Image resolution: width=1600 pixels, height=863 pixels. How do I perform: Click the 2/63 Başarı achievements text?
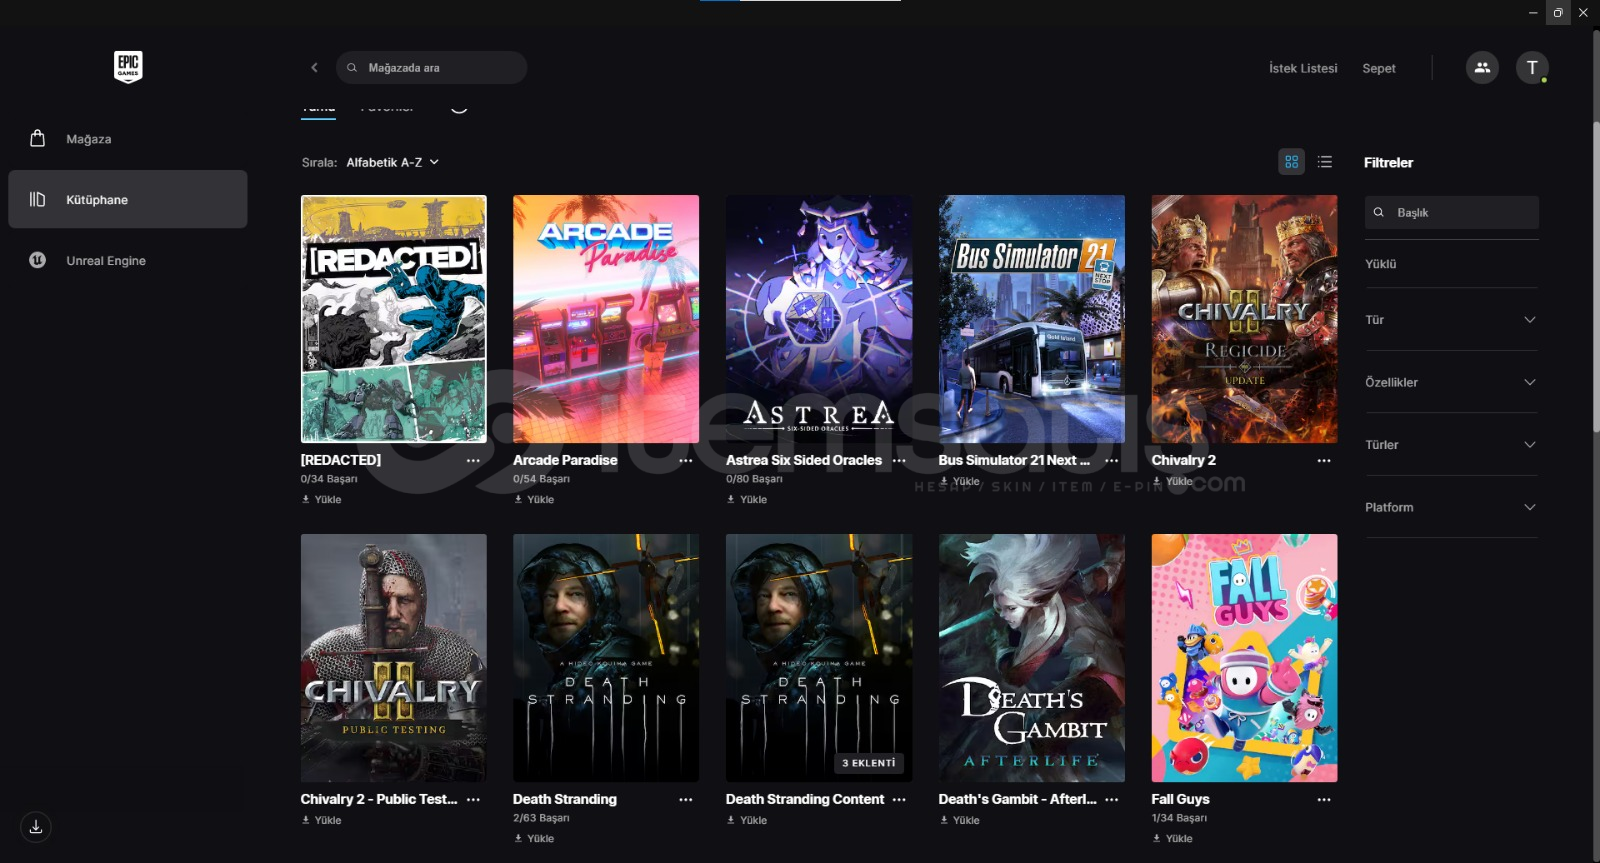pos(541,818)
